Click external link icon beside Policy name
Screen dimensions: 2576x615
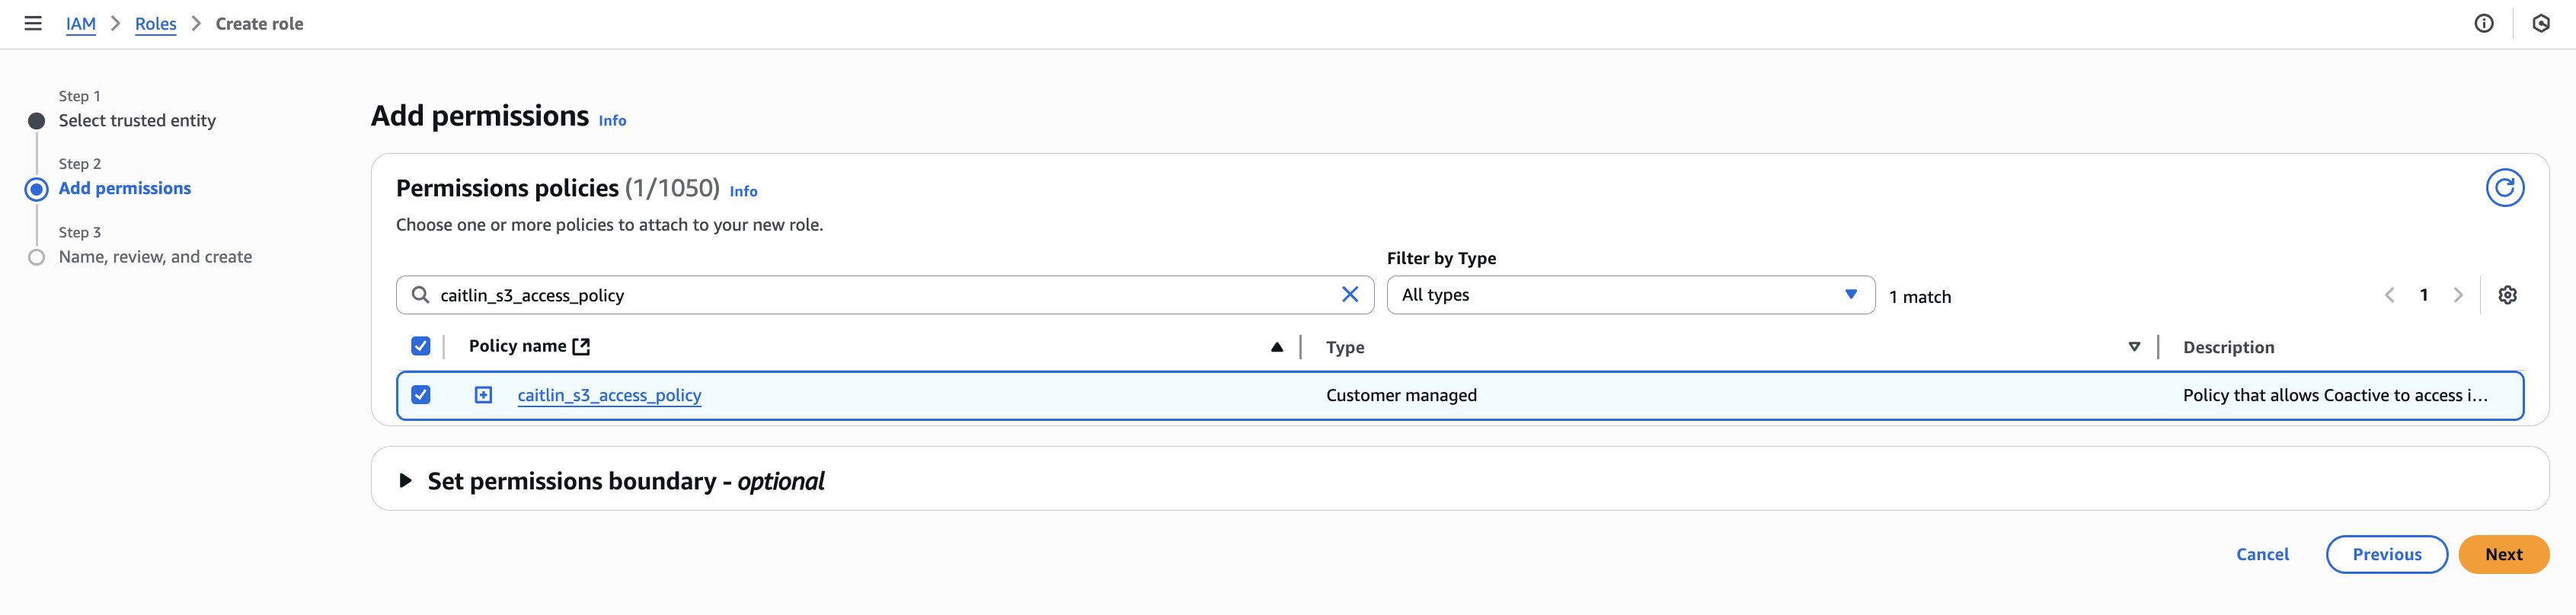click(x=581, y=346)
